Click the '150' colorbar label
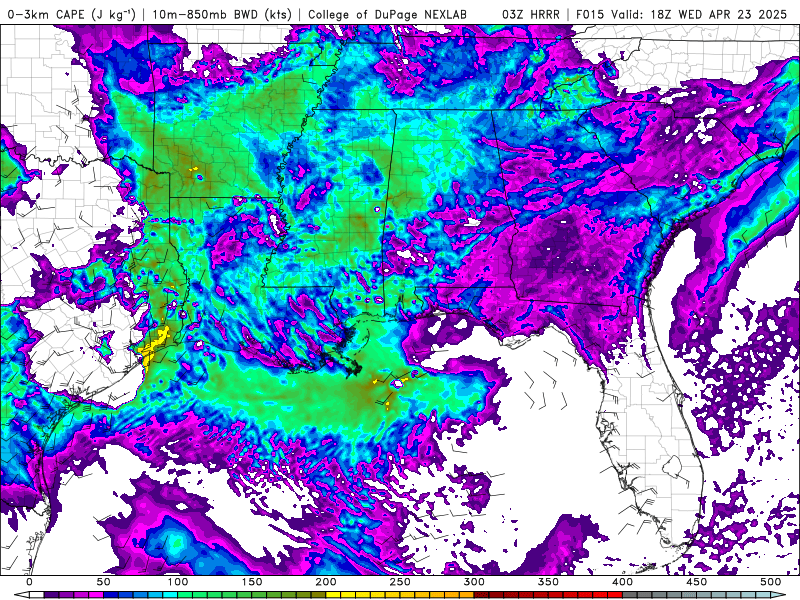The image size is (800, 600). (252, 582)
